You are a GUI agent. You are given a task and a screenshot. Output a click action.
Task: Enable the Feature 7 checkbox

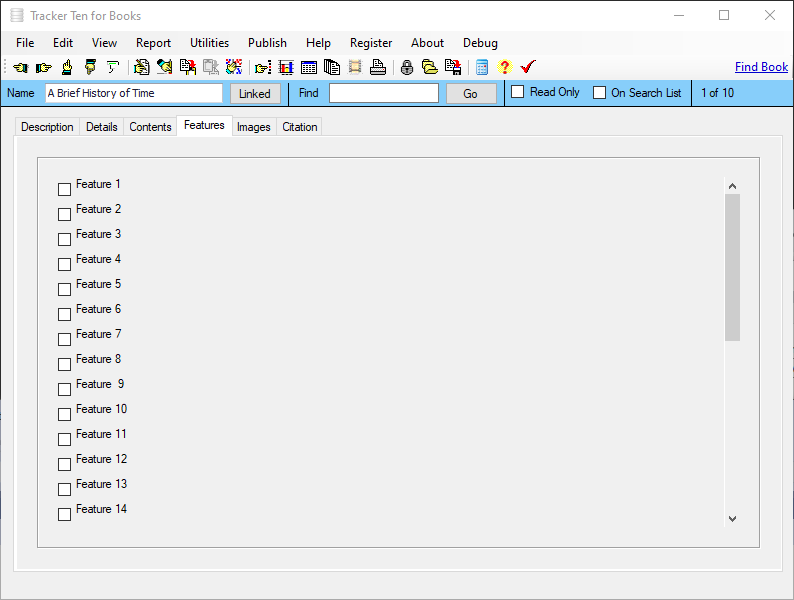click(64, 339)
